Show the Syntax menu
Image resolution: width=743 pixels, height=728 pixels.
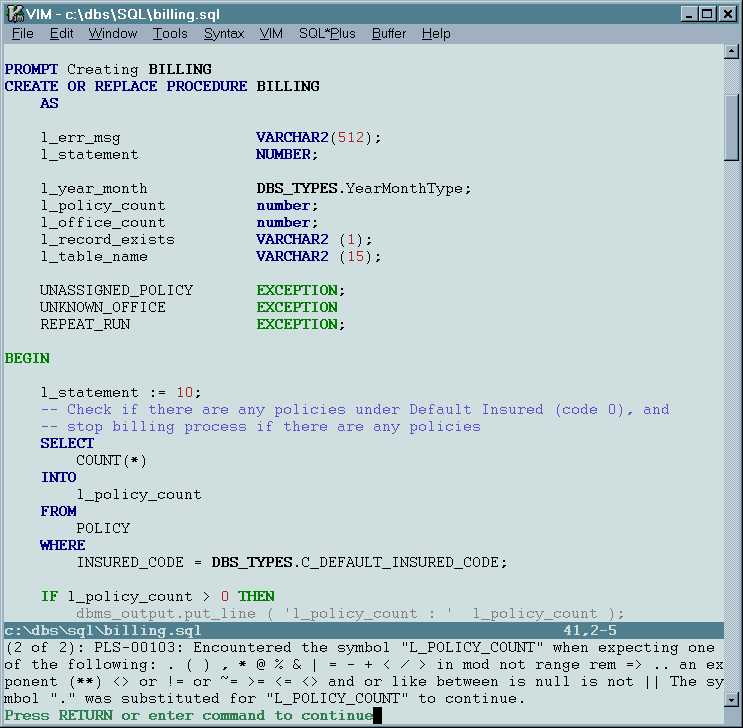223,33
